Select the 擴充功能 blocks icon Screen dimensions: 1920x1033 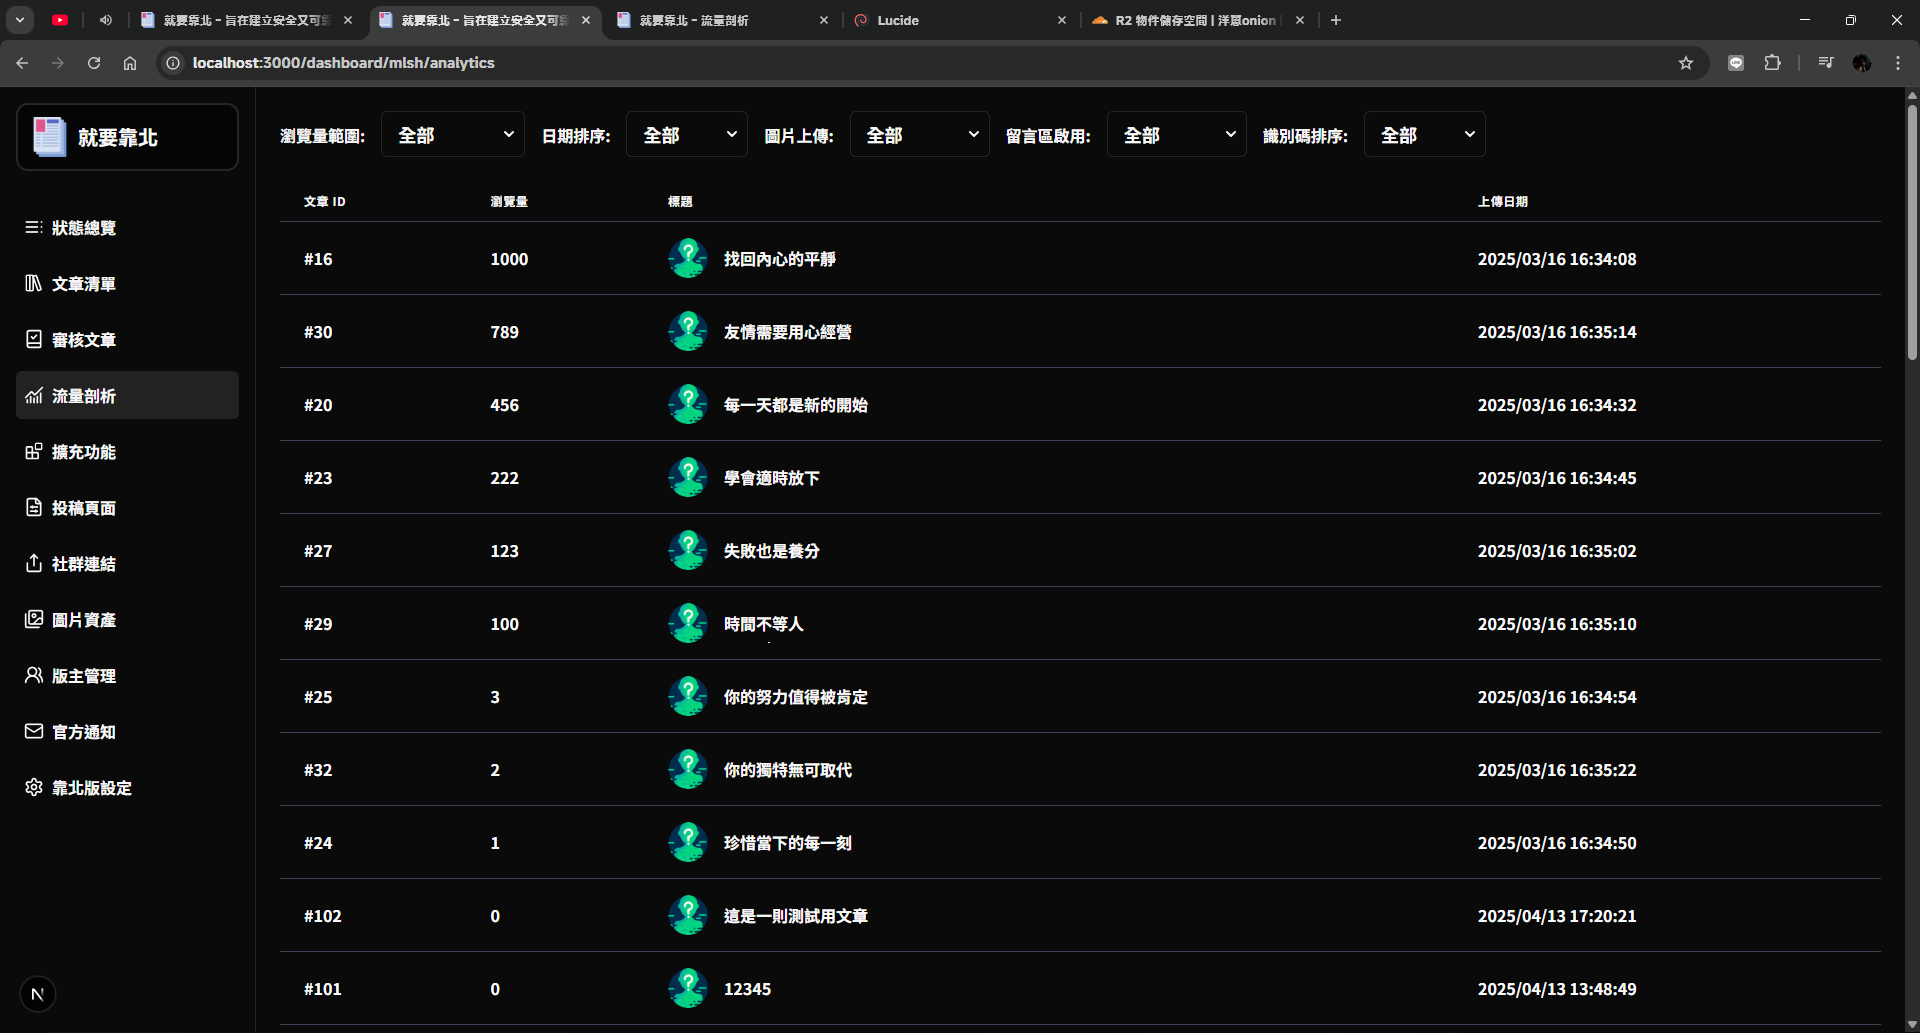(x=33, y=452)
